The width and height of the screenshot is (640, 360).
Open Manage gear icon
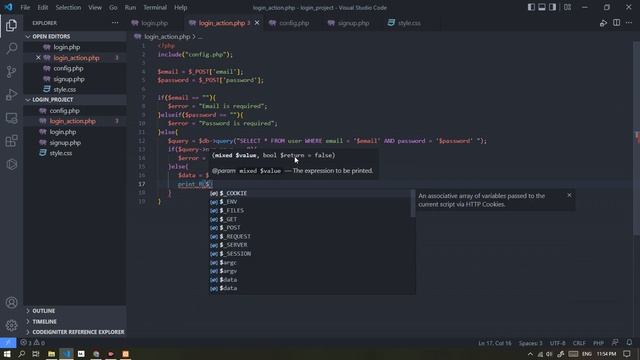pyautogui.click(x=11, y=325)
